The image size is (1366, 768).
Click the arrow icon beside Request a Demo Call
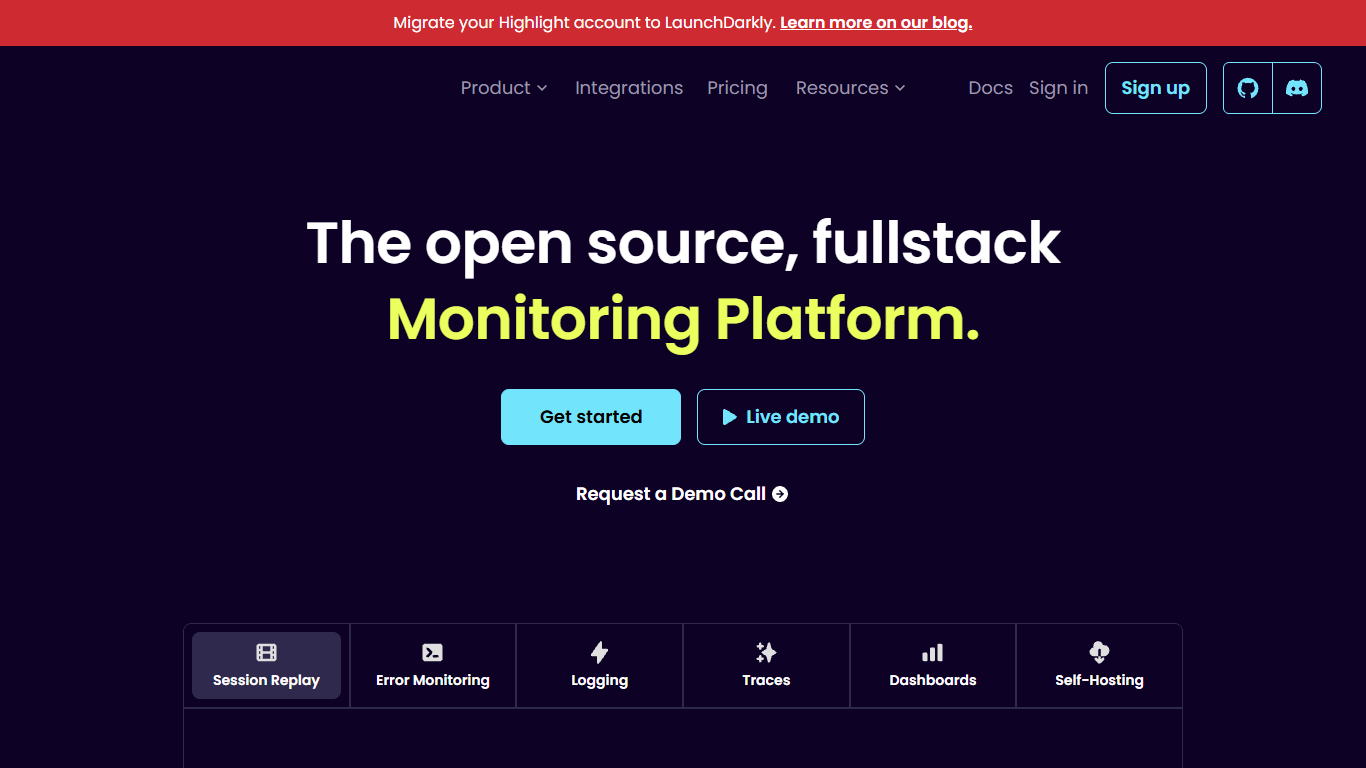[x=780, y=494]
